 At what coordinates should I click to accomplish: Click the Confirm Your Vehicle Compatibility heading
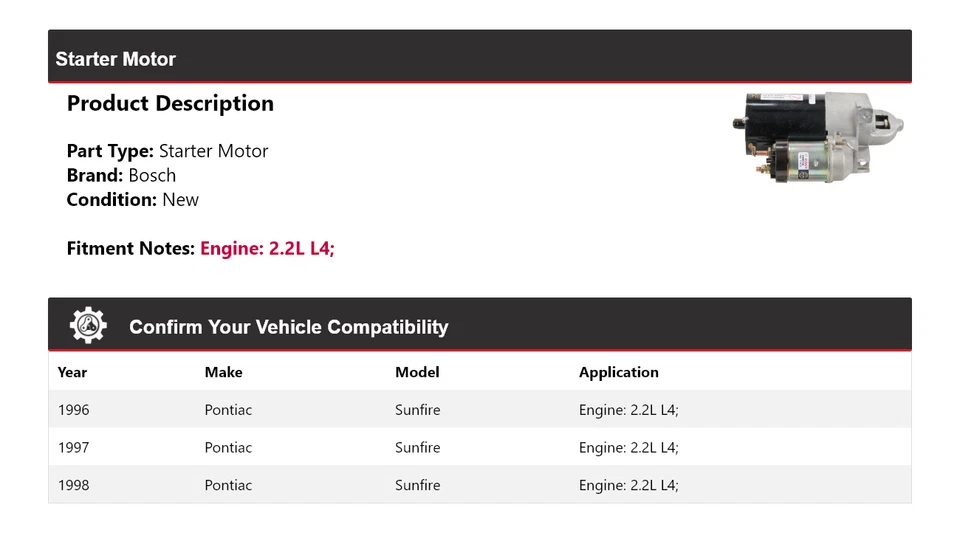tap(288, 327)
